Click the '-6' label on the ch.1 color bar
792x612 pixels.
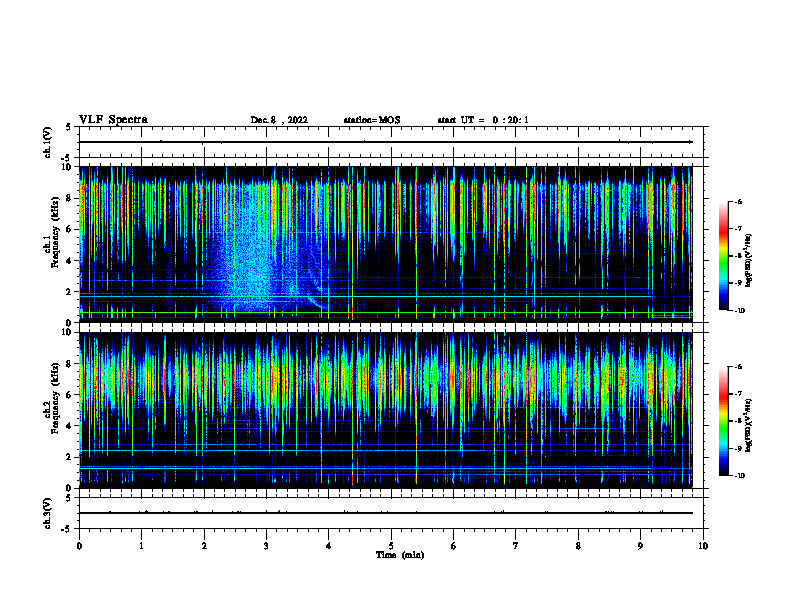click(738, 202)
